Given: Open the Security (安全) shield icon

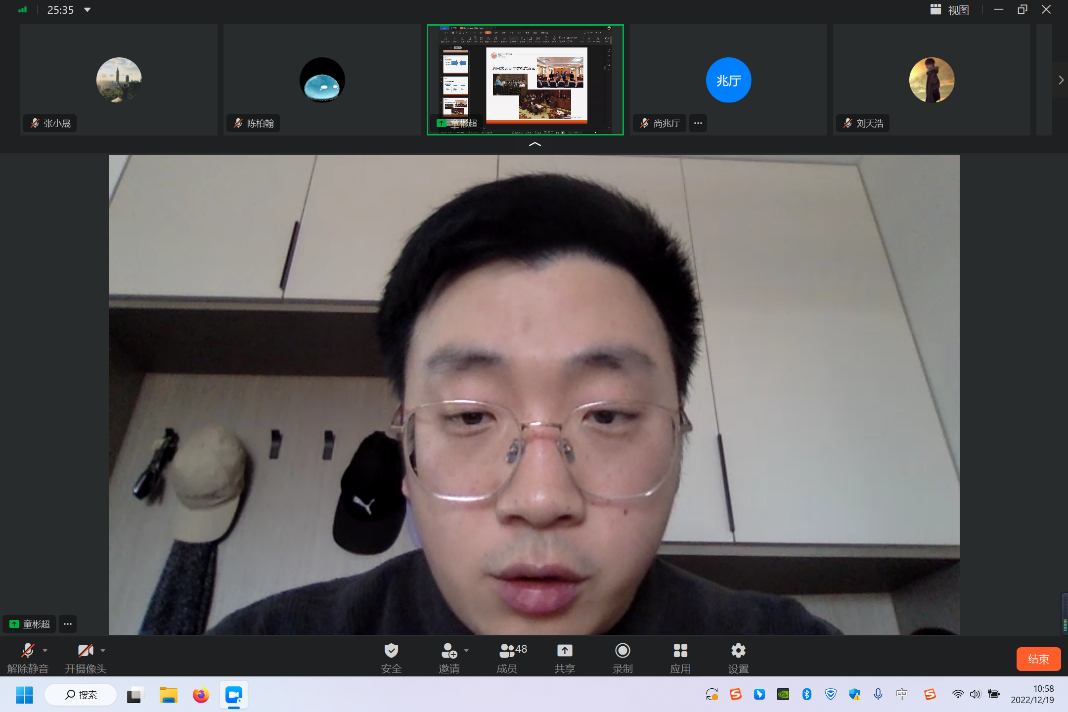Looking at the screenshot, I should click(x=391, y=651).
